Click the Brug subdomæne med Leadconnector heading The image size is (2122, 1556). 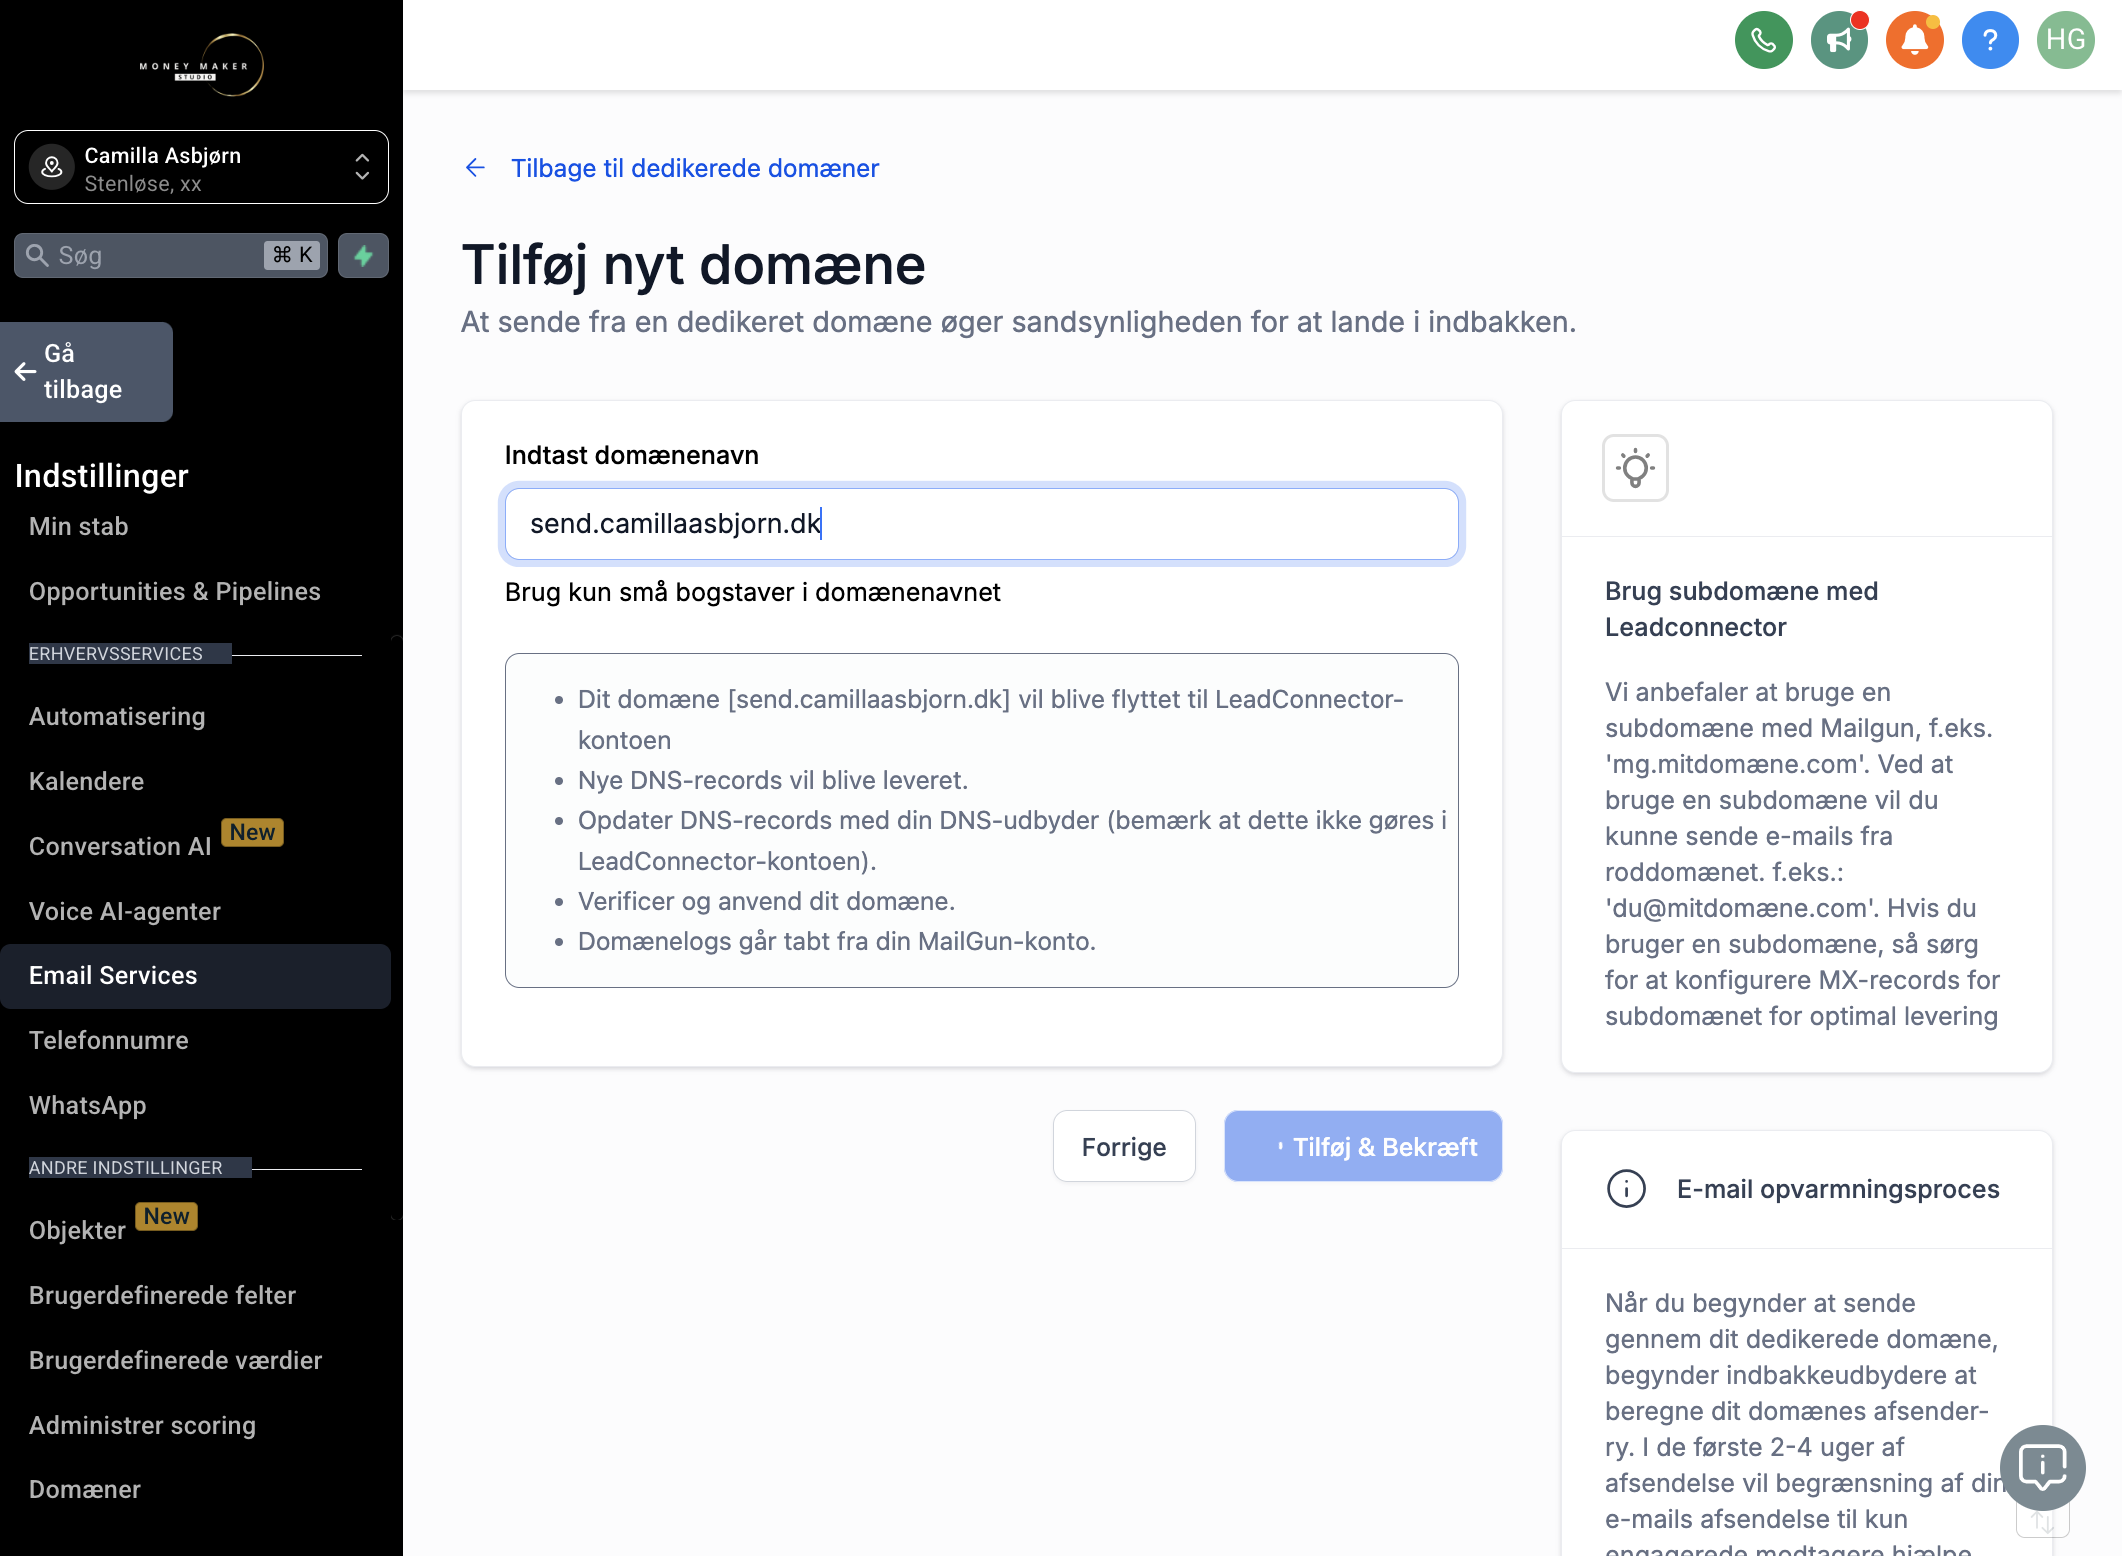click(1742, 609)
